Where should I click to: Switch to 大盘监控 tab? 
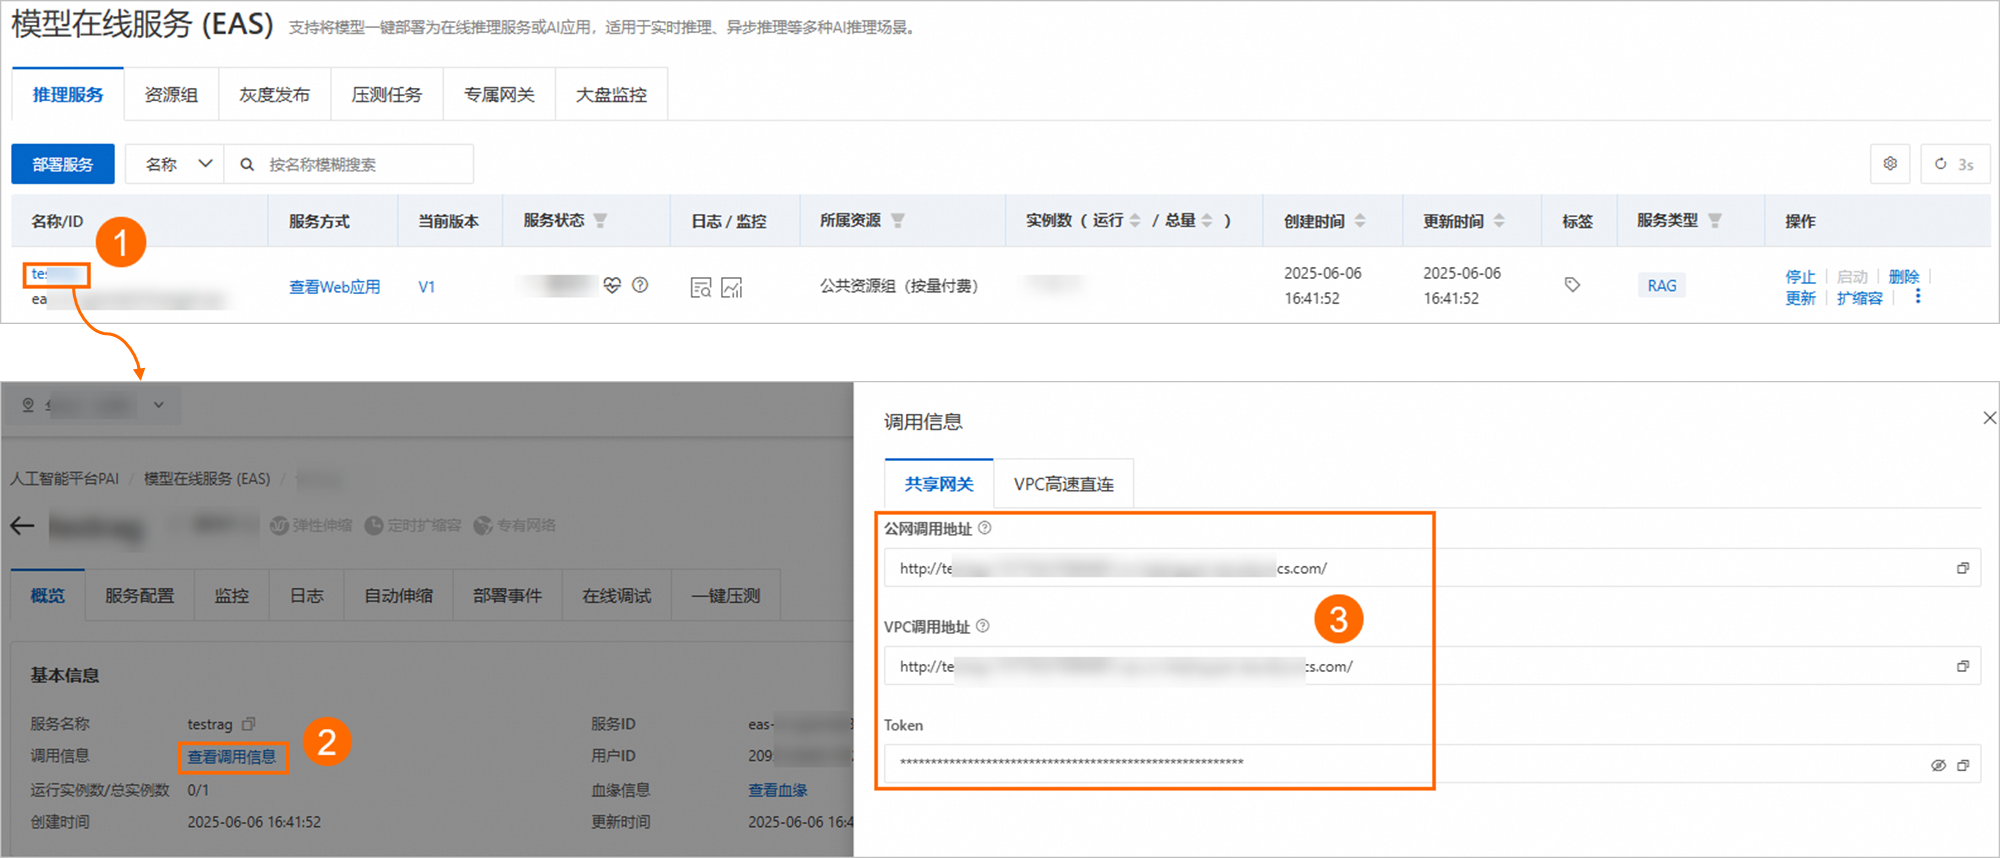coord(611,95)
